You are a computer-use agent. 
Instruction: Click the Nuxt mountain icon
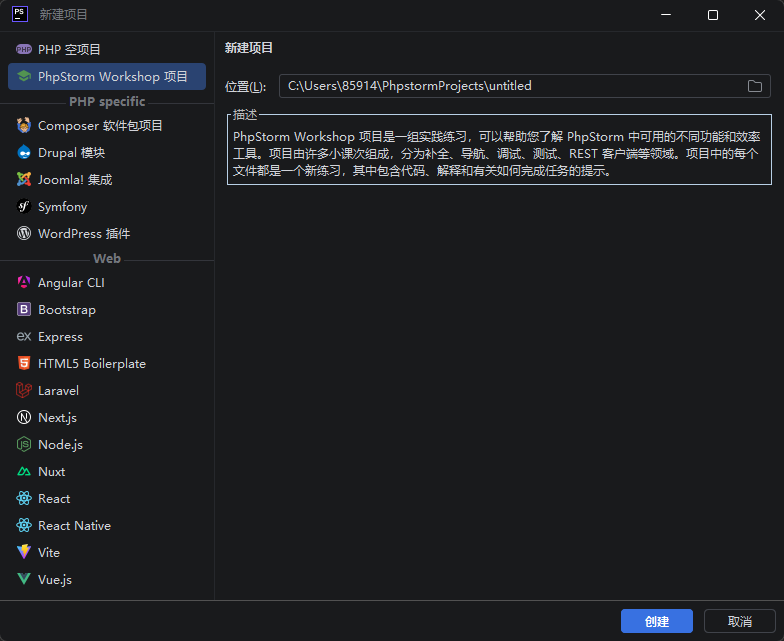pyautogui.click(x=24, y=472)
